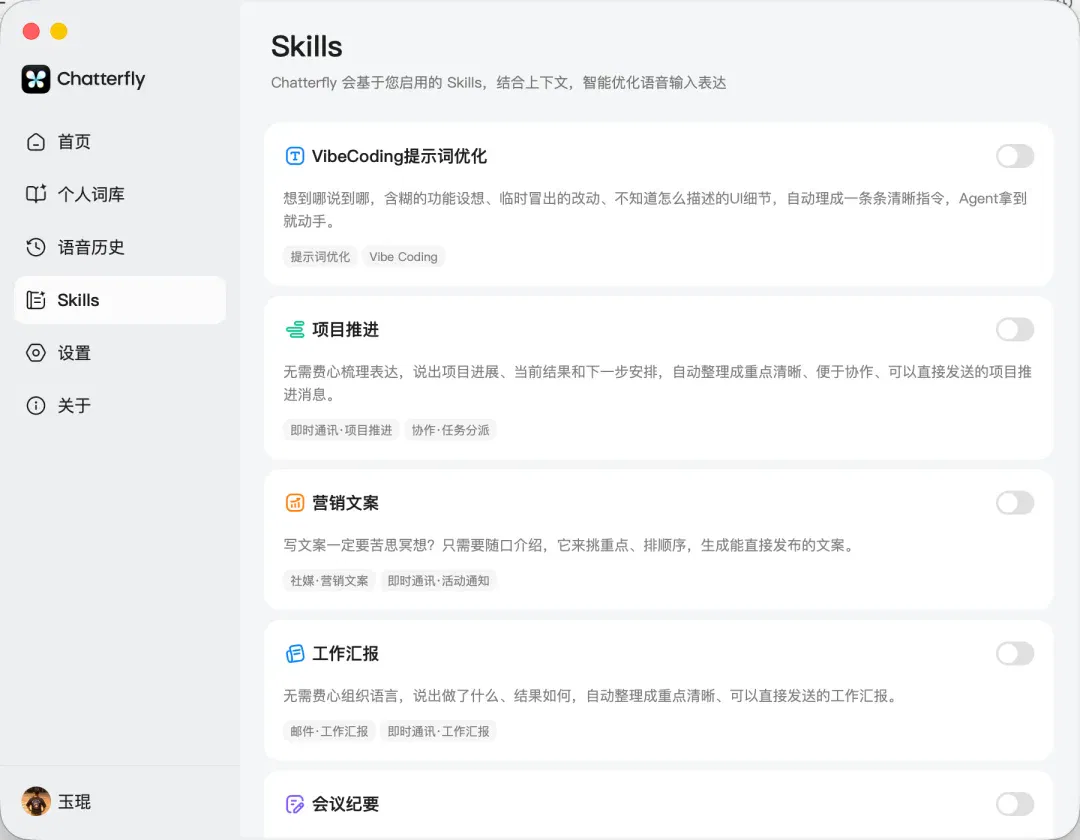Click the Skills page heading
Image resolution: width=1080 pixels, height=840 pixels.
coord(307,47)
